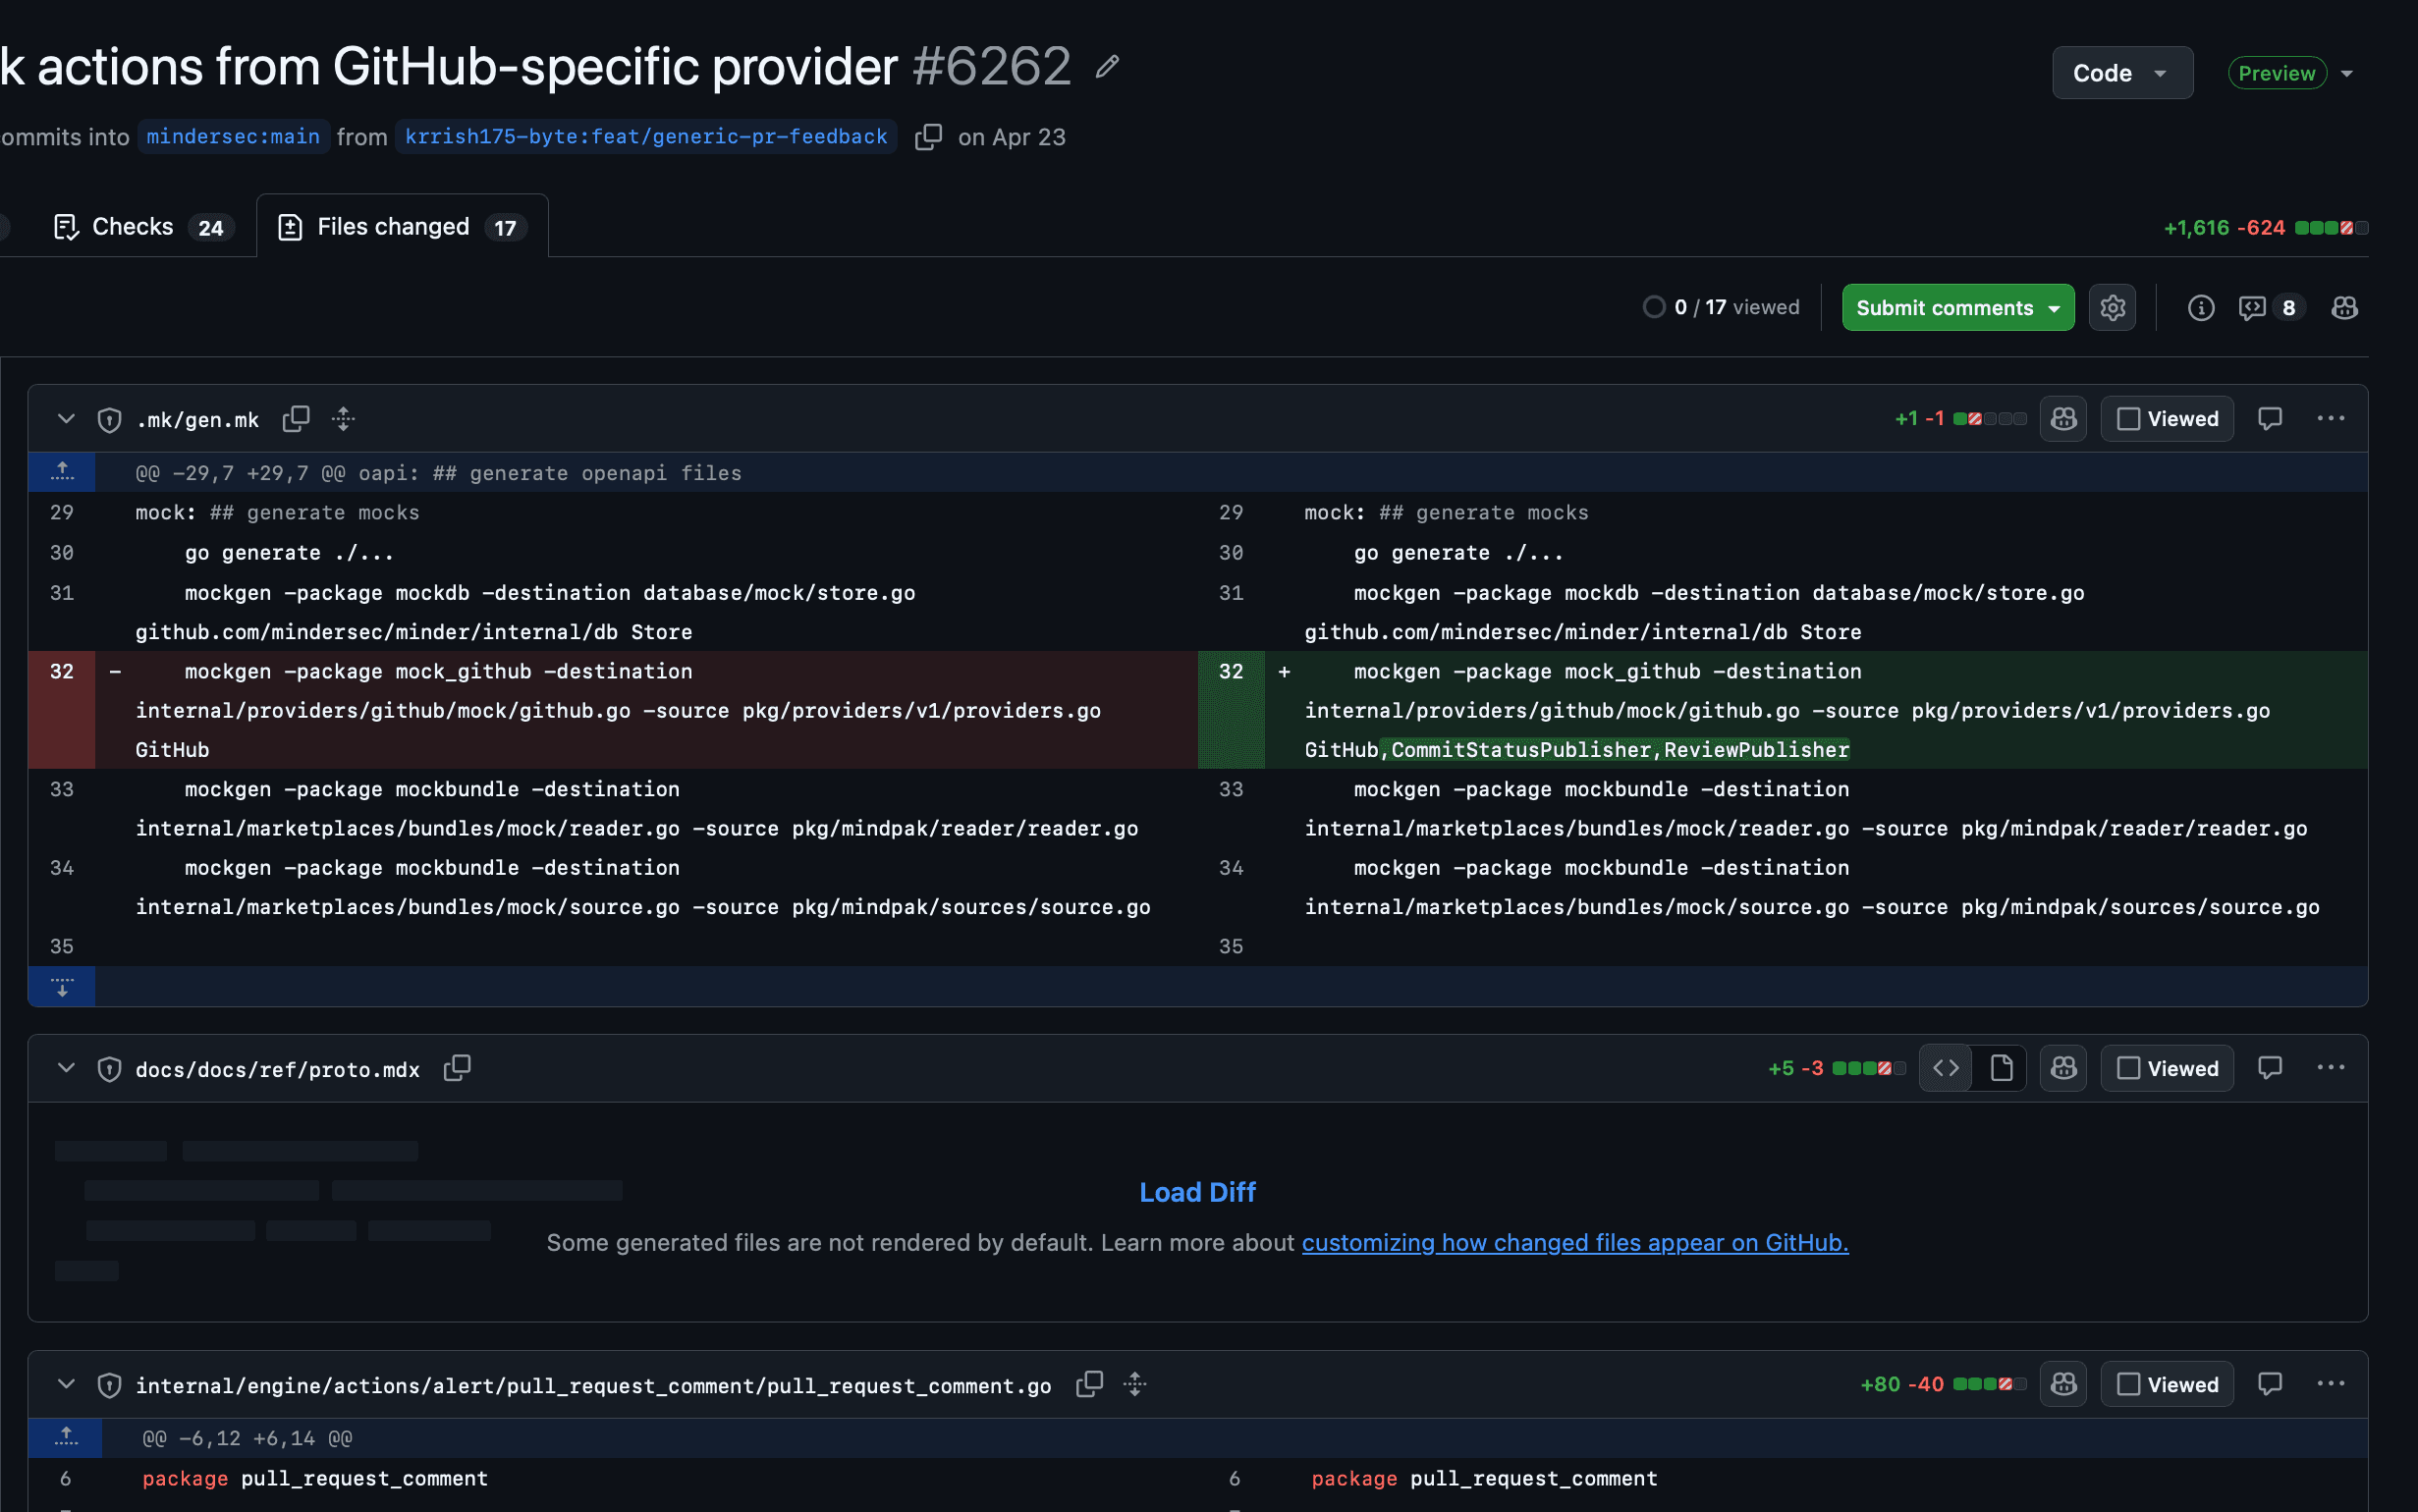Comment on the .mk/gen.mk file
2418x1512 pixels.
point(2270,419)
